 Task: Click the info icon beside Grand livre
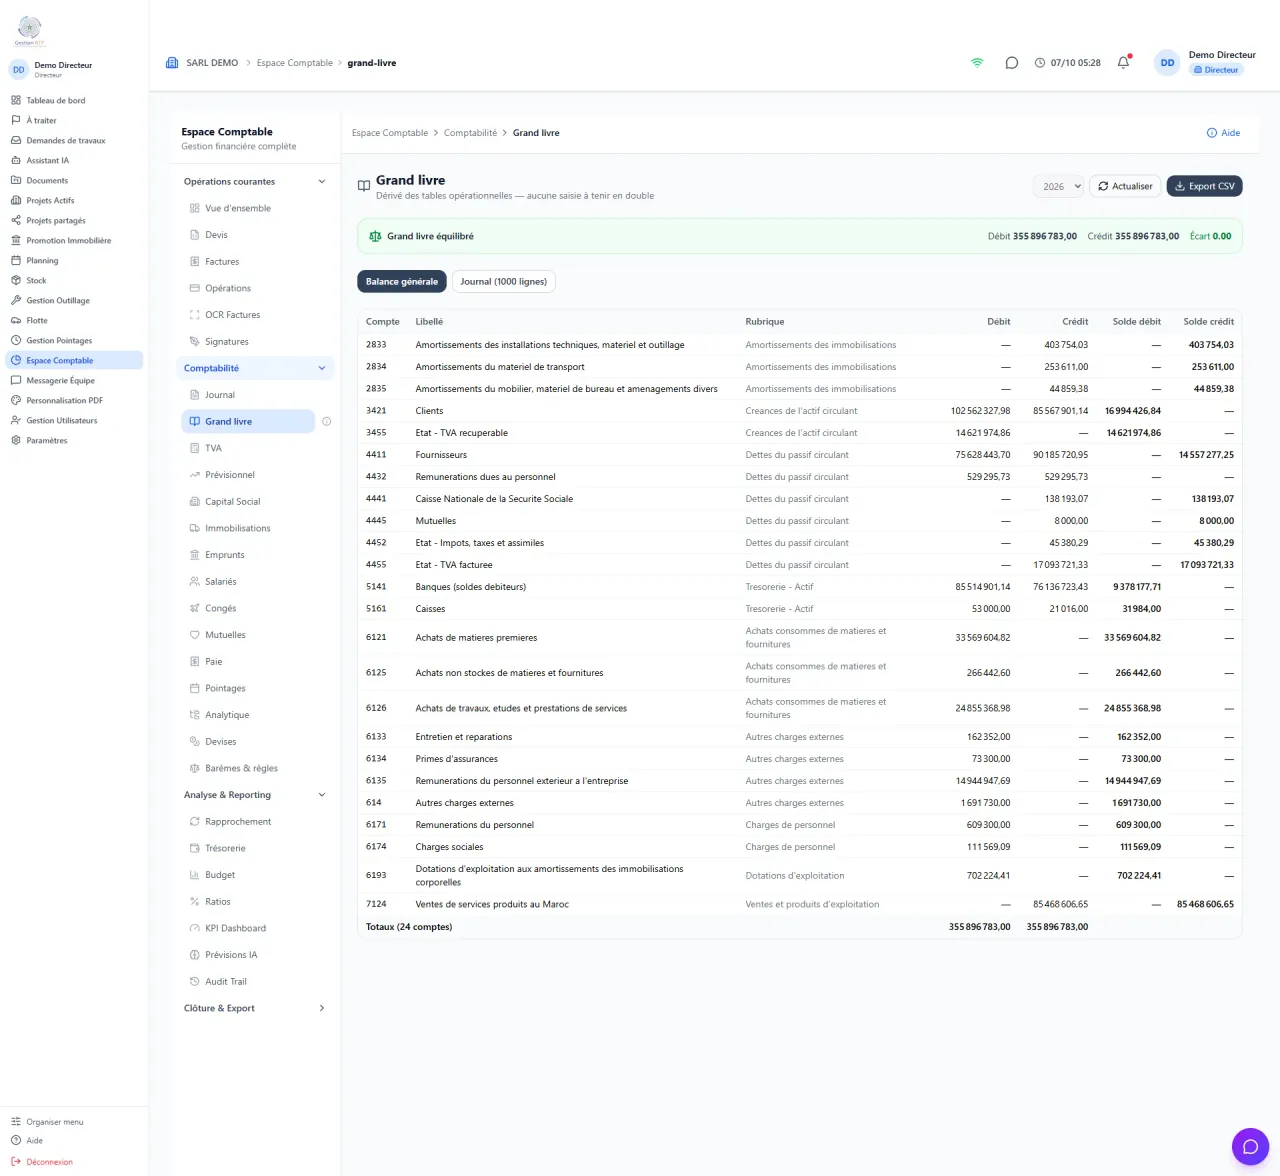point(326,422)
